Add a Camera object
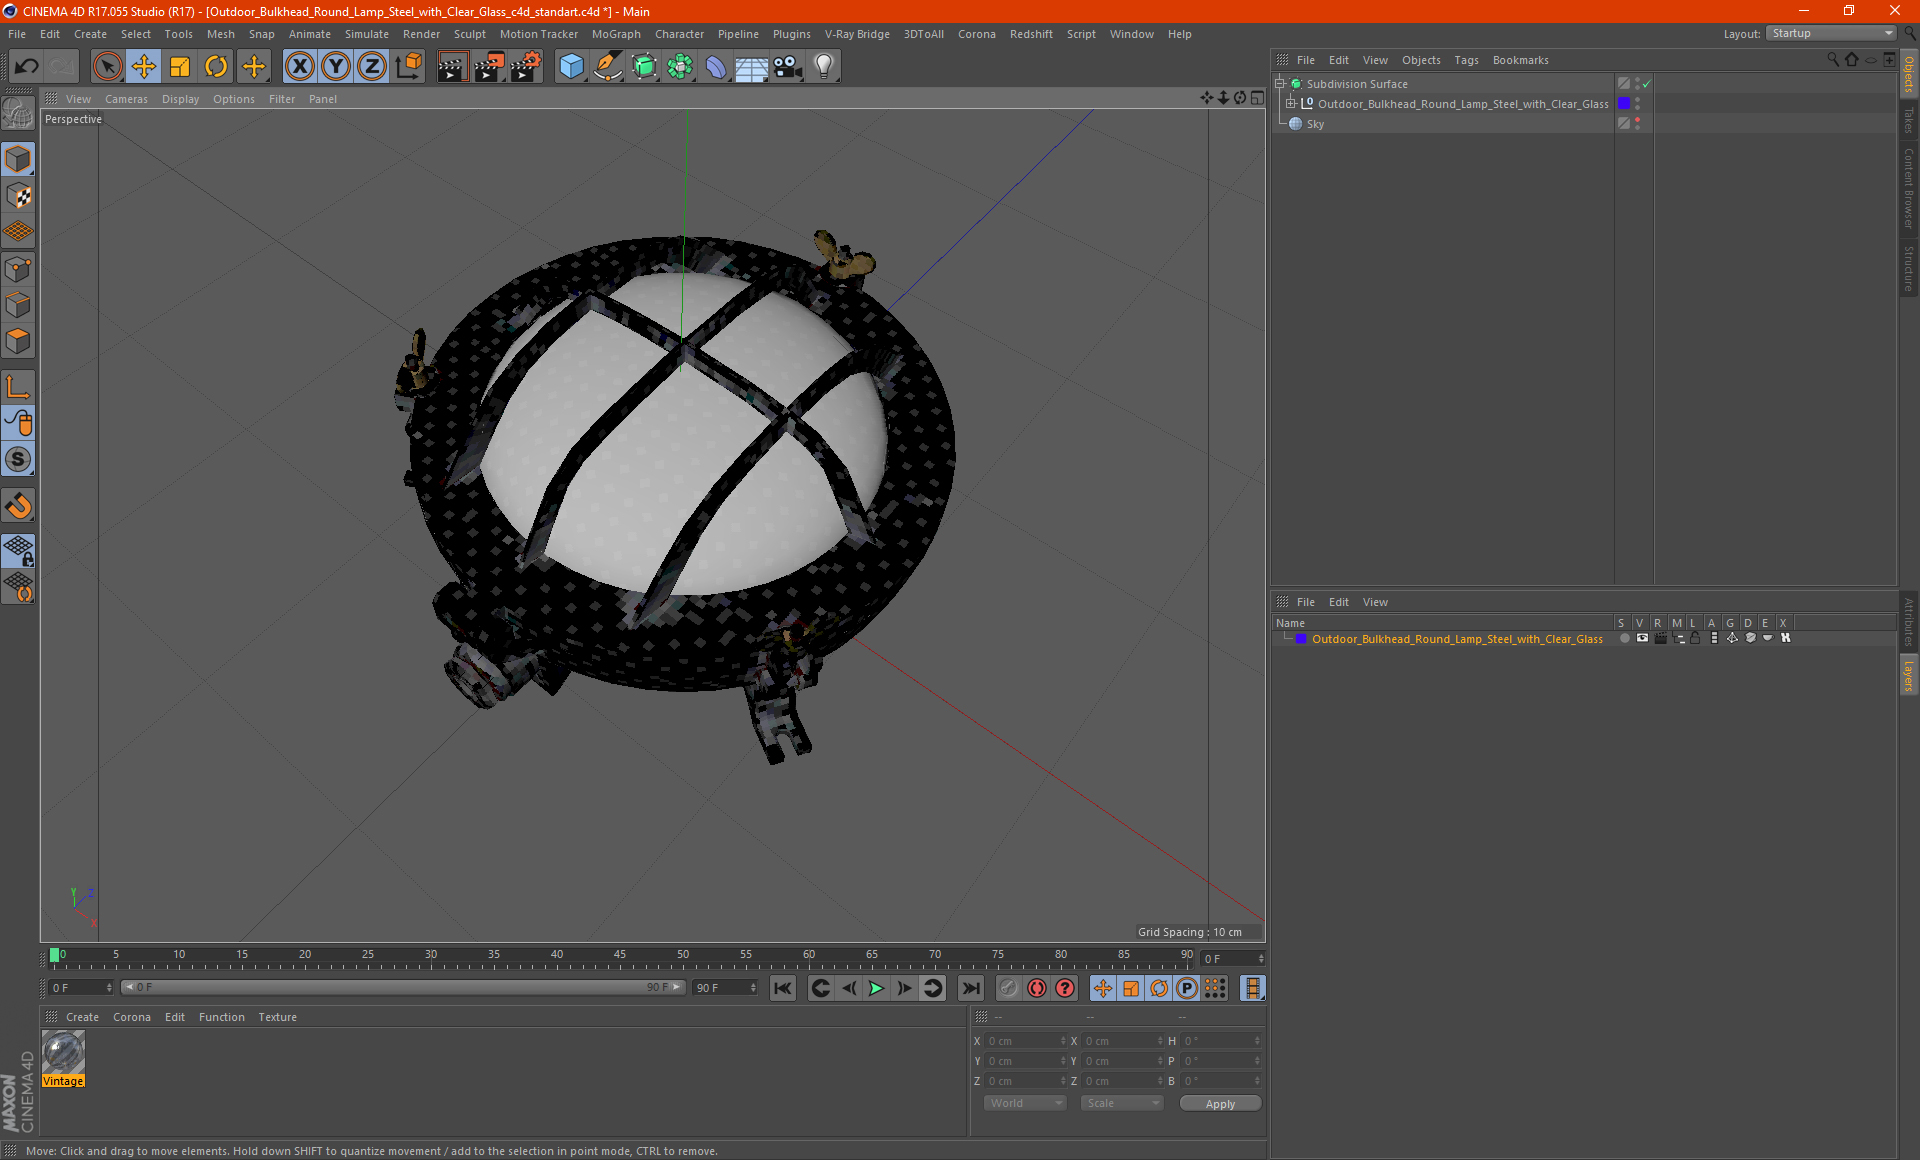 pos(788,67)
